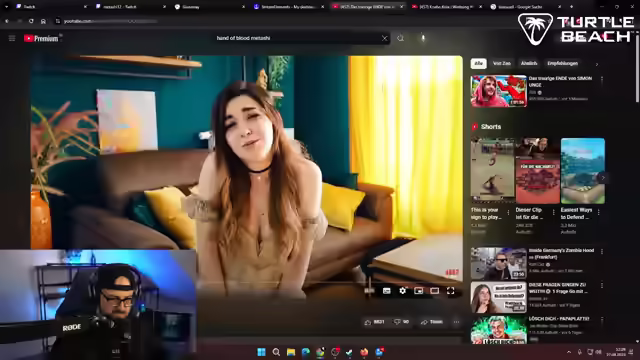Show more filter chips with right arrow
Image resolution: width=640 pixels, height=360 pixels.
coord(597,64)
